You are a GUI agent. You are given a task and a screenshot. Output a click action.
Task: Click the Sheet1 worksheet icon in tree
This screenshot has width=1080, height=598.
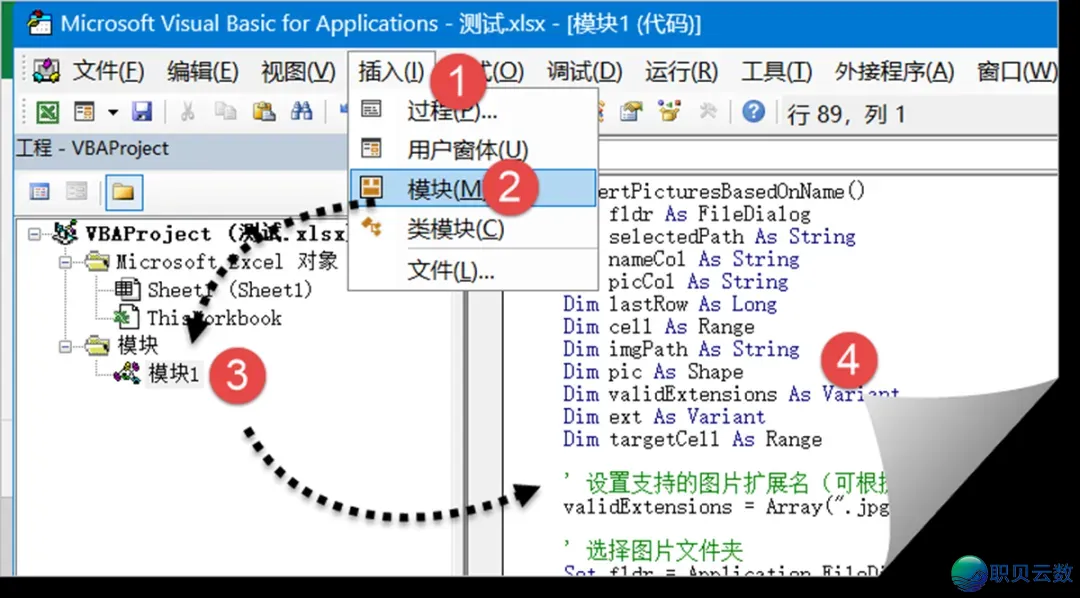click(127, 290)
